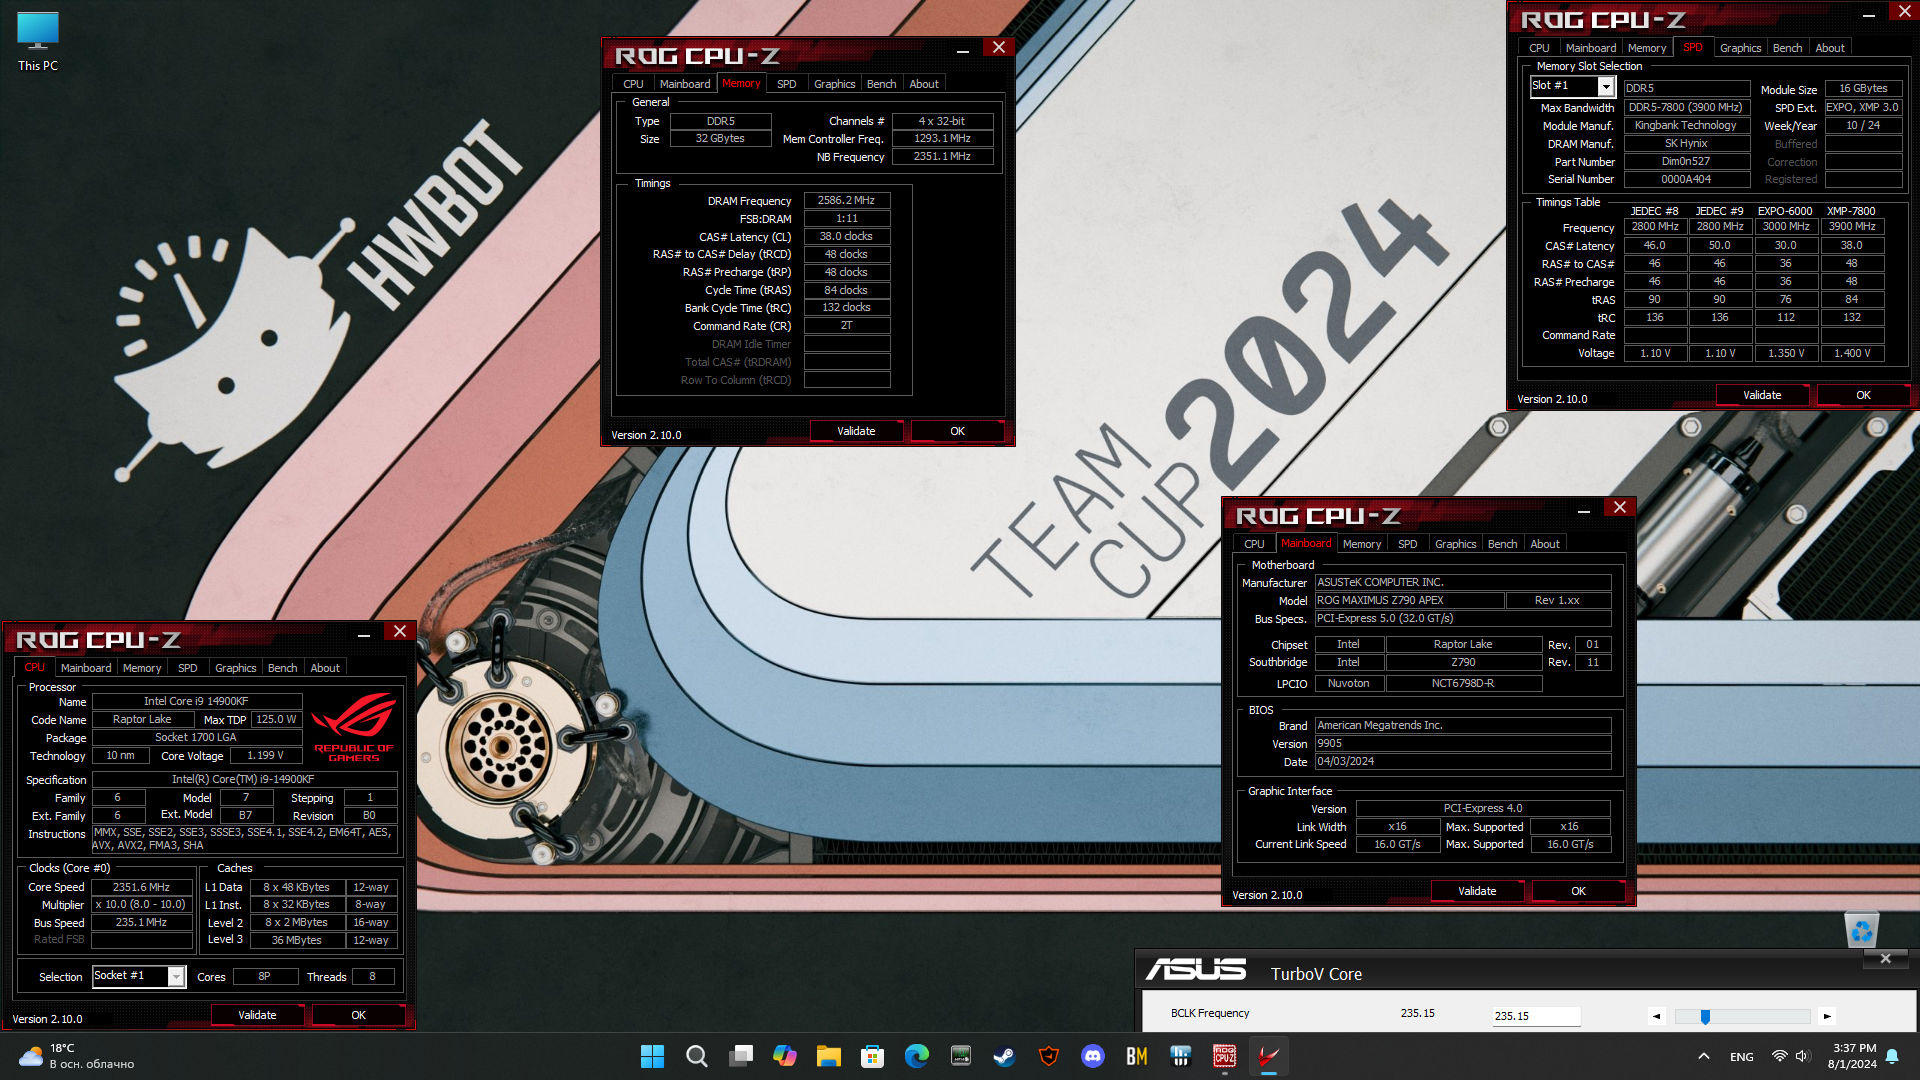Switch to ROG CPU-Z taskbar icon
Viewport: 1920px width, 1080px height.
click(1225, 1056)
